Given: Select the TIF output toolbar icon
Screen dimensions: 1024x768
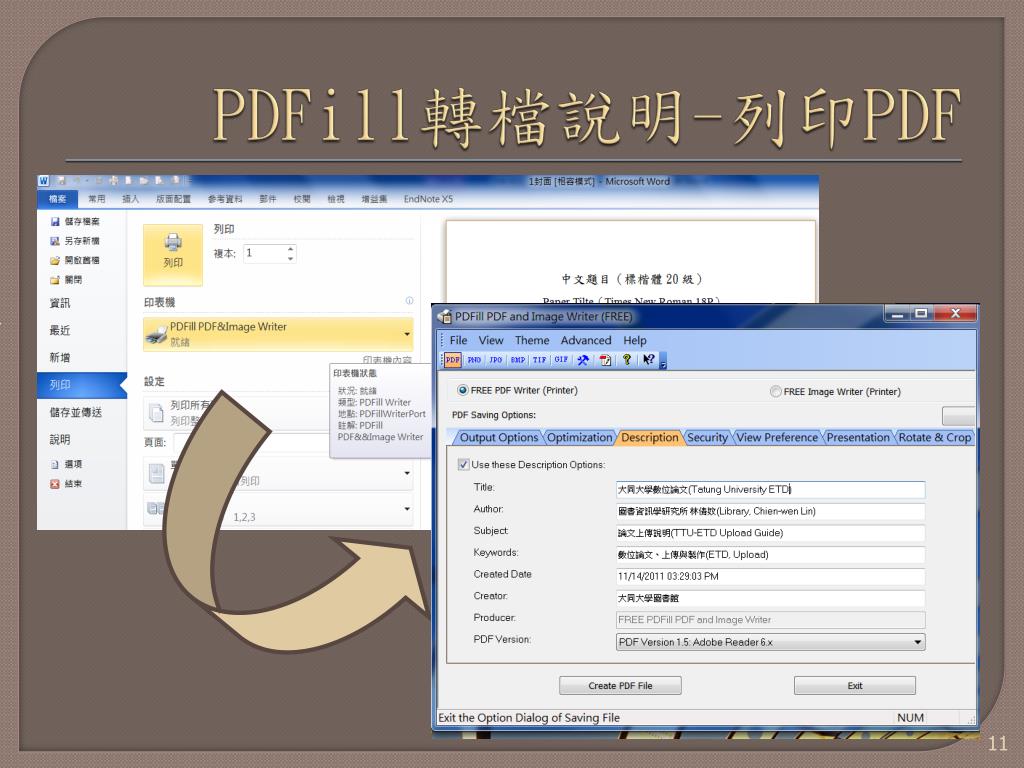Looking at the screenshot, I should 539,360.
